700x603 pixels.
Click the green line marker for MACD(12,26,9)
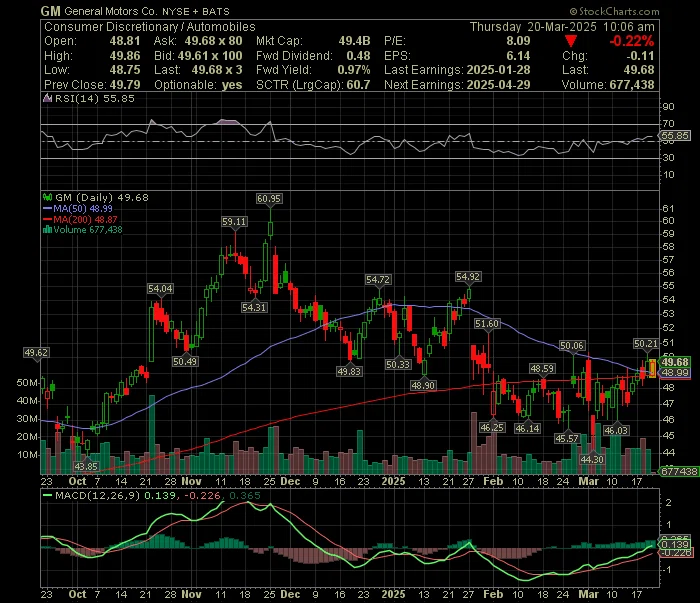coord(47,495)
